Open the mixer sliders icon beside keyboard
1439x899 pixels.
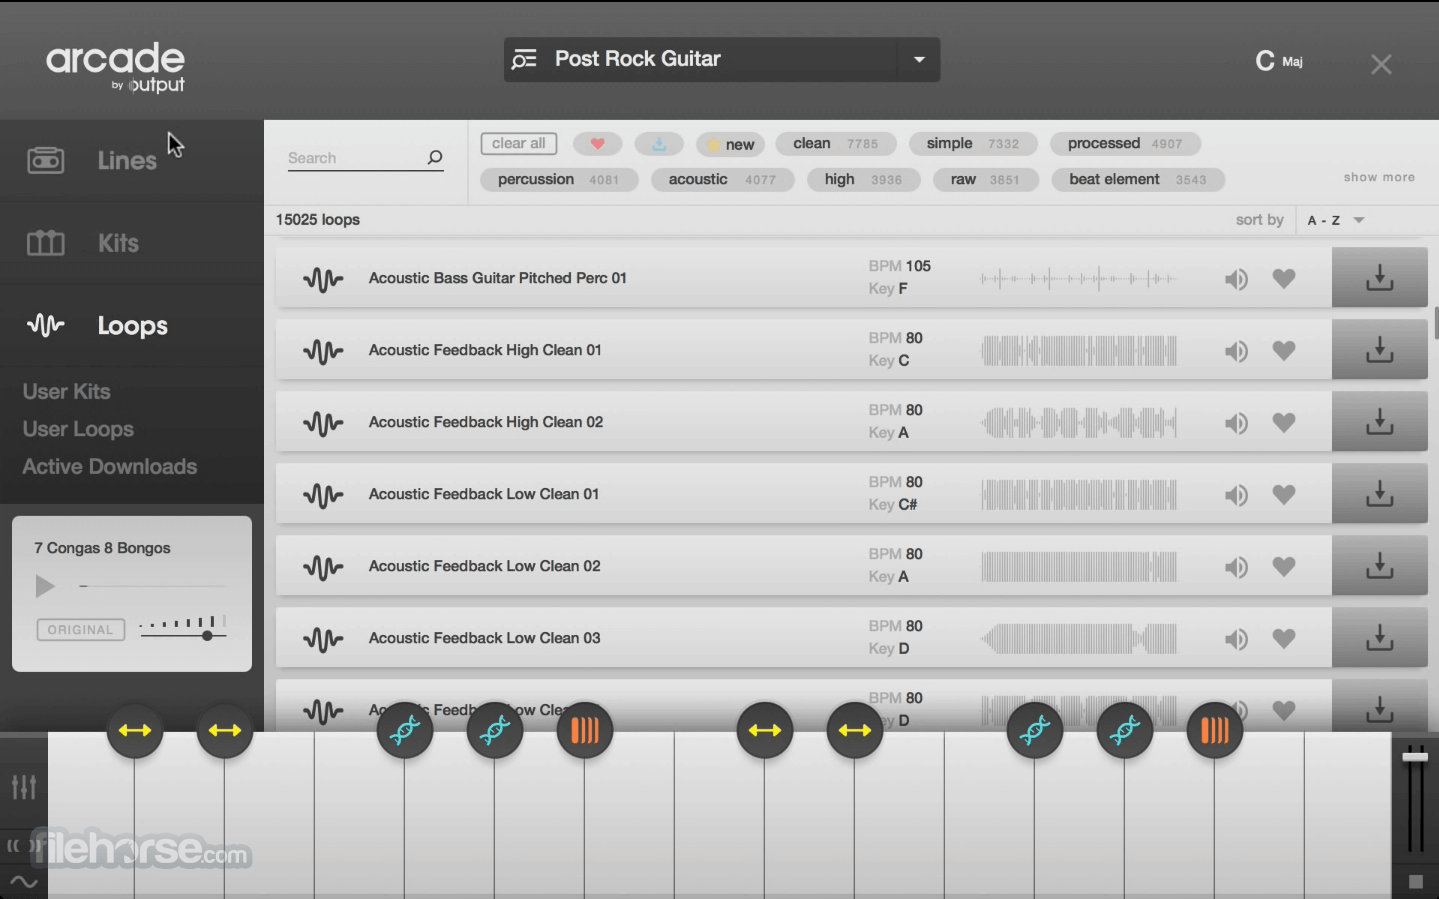(x=24, y=787)
